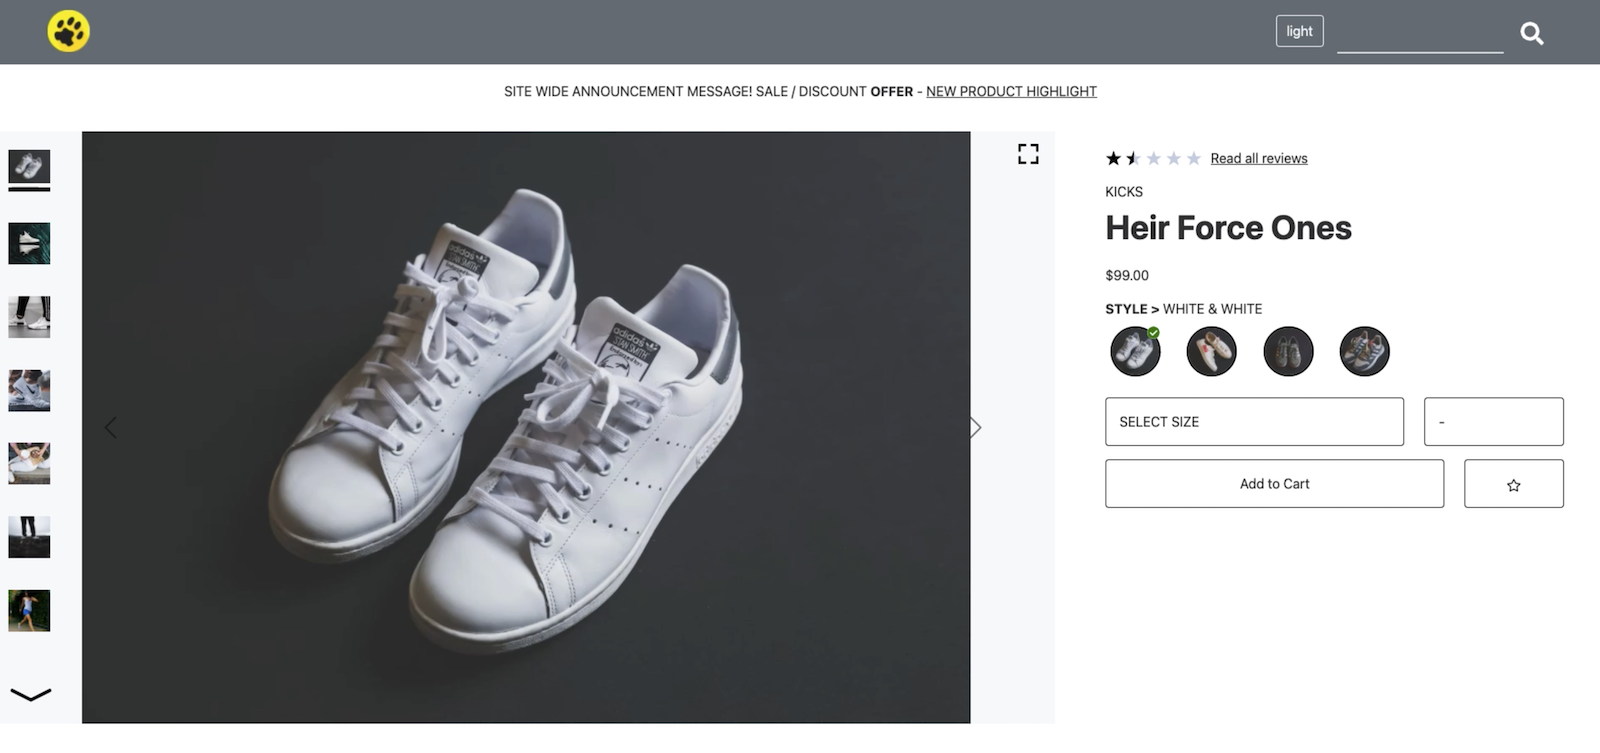Image resolution: width=1600 pixels, height=753 pixels.
Task: Click the previous image arrow
Action: point(110,426)
